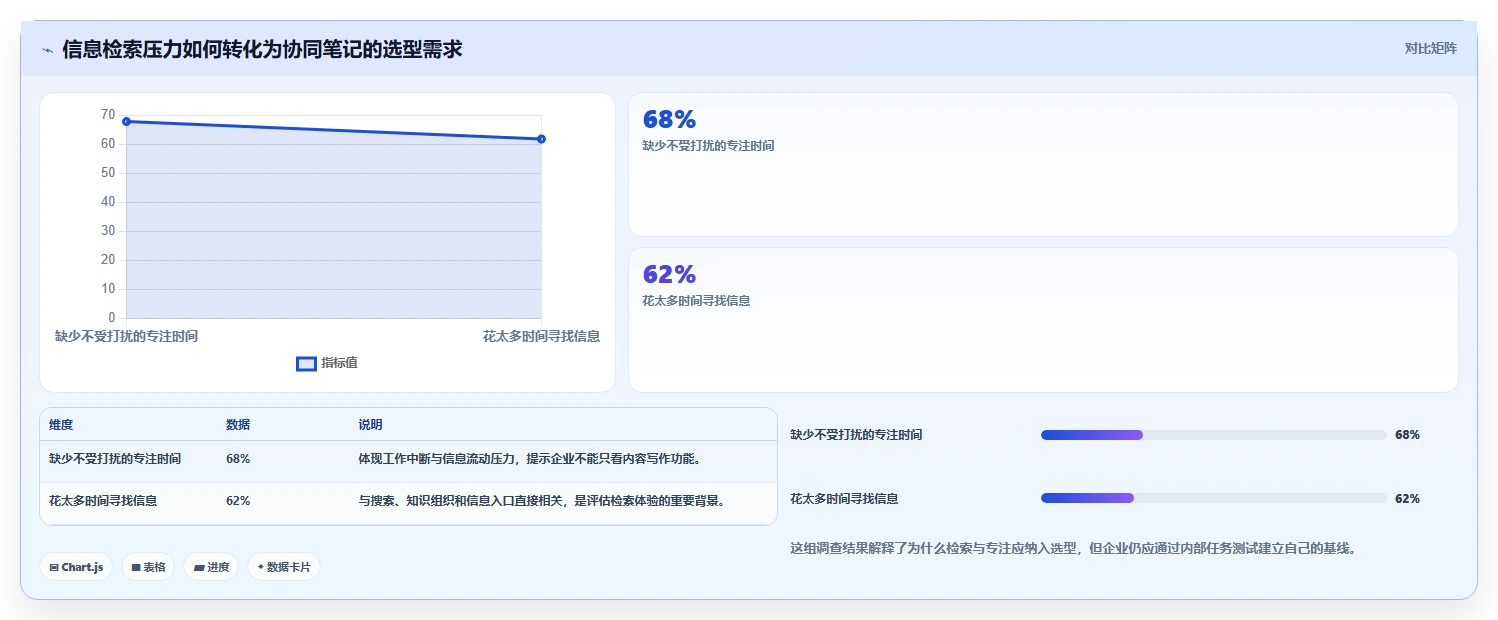The height and width of the screenshot is (620, 1498).
Task: Click description starting with 与搜索、知识组织
Action: tap(541, 501)
